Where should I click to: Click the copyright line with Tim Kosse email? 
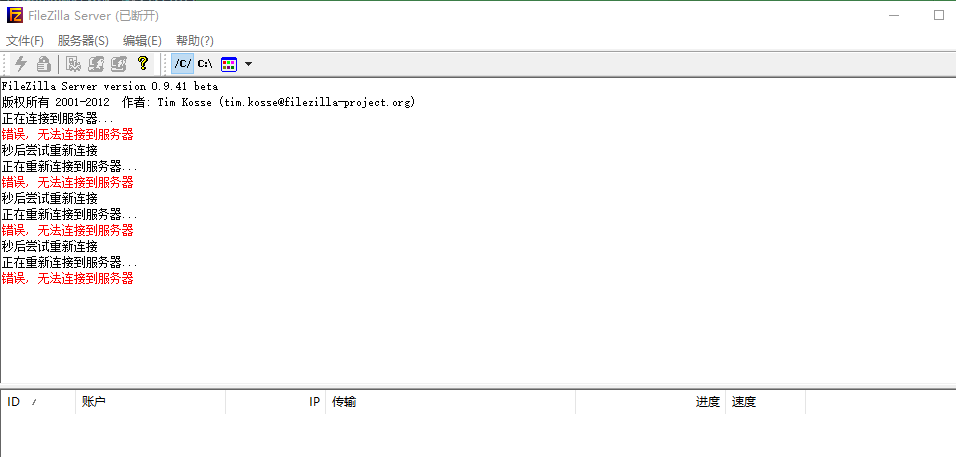tap(209, 102)
